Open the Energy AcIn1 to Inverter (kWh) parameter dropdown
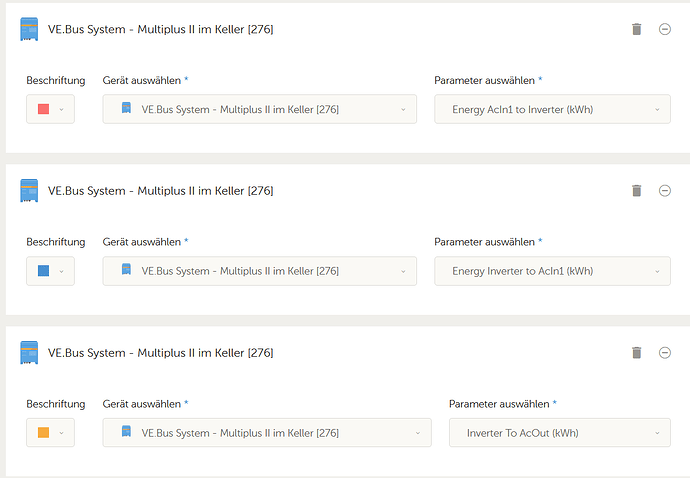Viewport: 690px width, 478px height. tap(552, 109)
